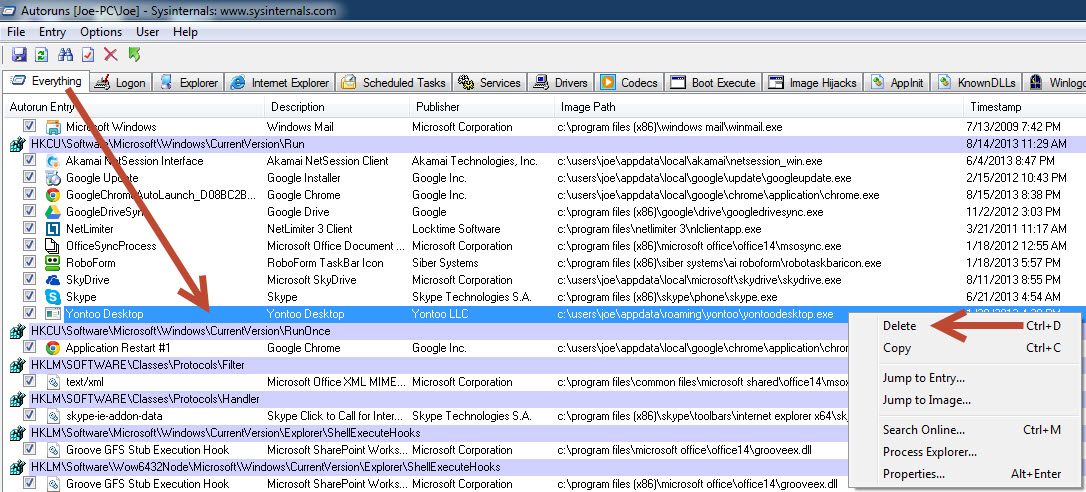Click the Yontoo Desktop entry icon
Screen dimensions: 1086x492
coord(53,314)
